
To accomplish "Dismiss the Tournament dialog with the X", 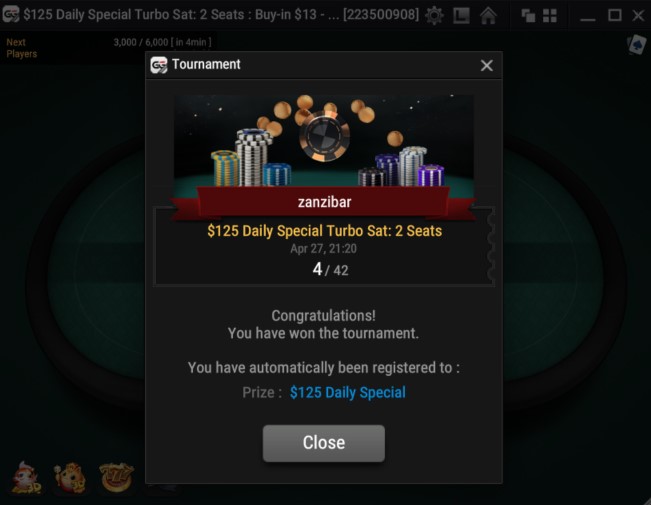I will (487, 65).
